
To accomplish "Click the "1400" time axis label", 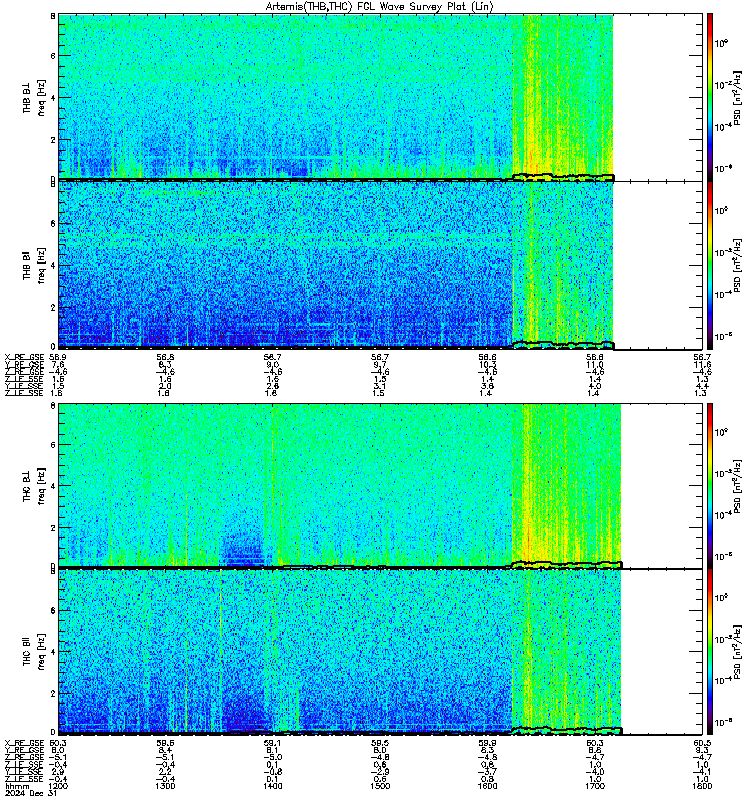I will [x=272, y=786].
